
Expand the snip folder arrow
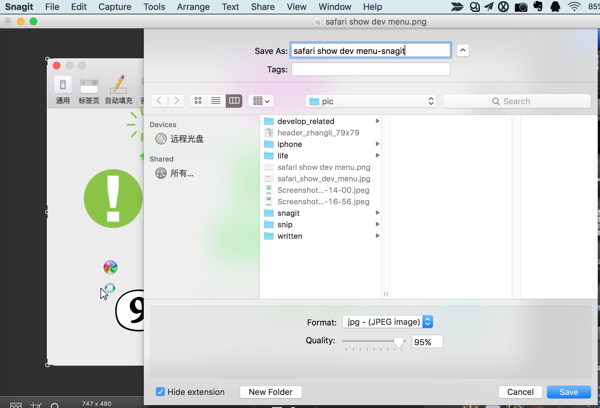[x=377, y=224]
